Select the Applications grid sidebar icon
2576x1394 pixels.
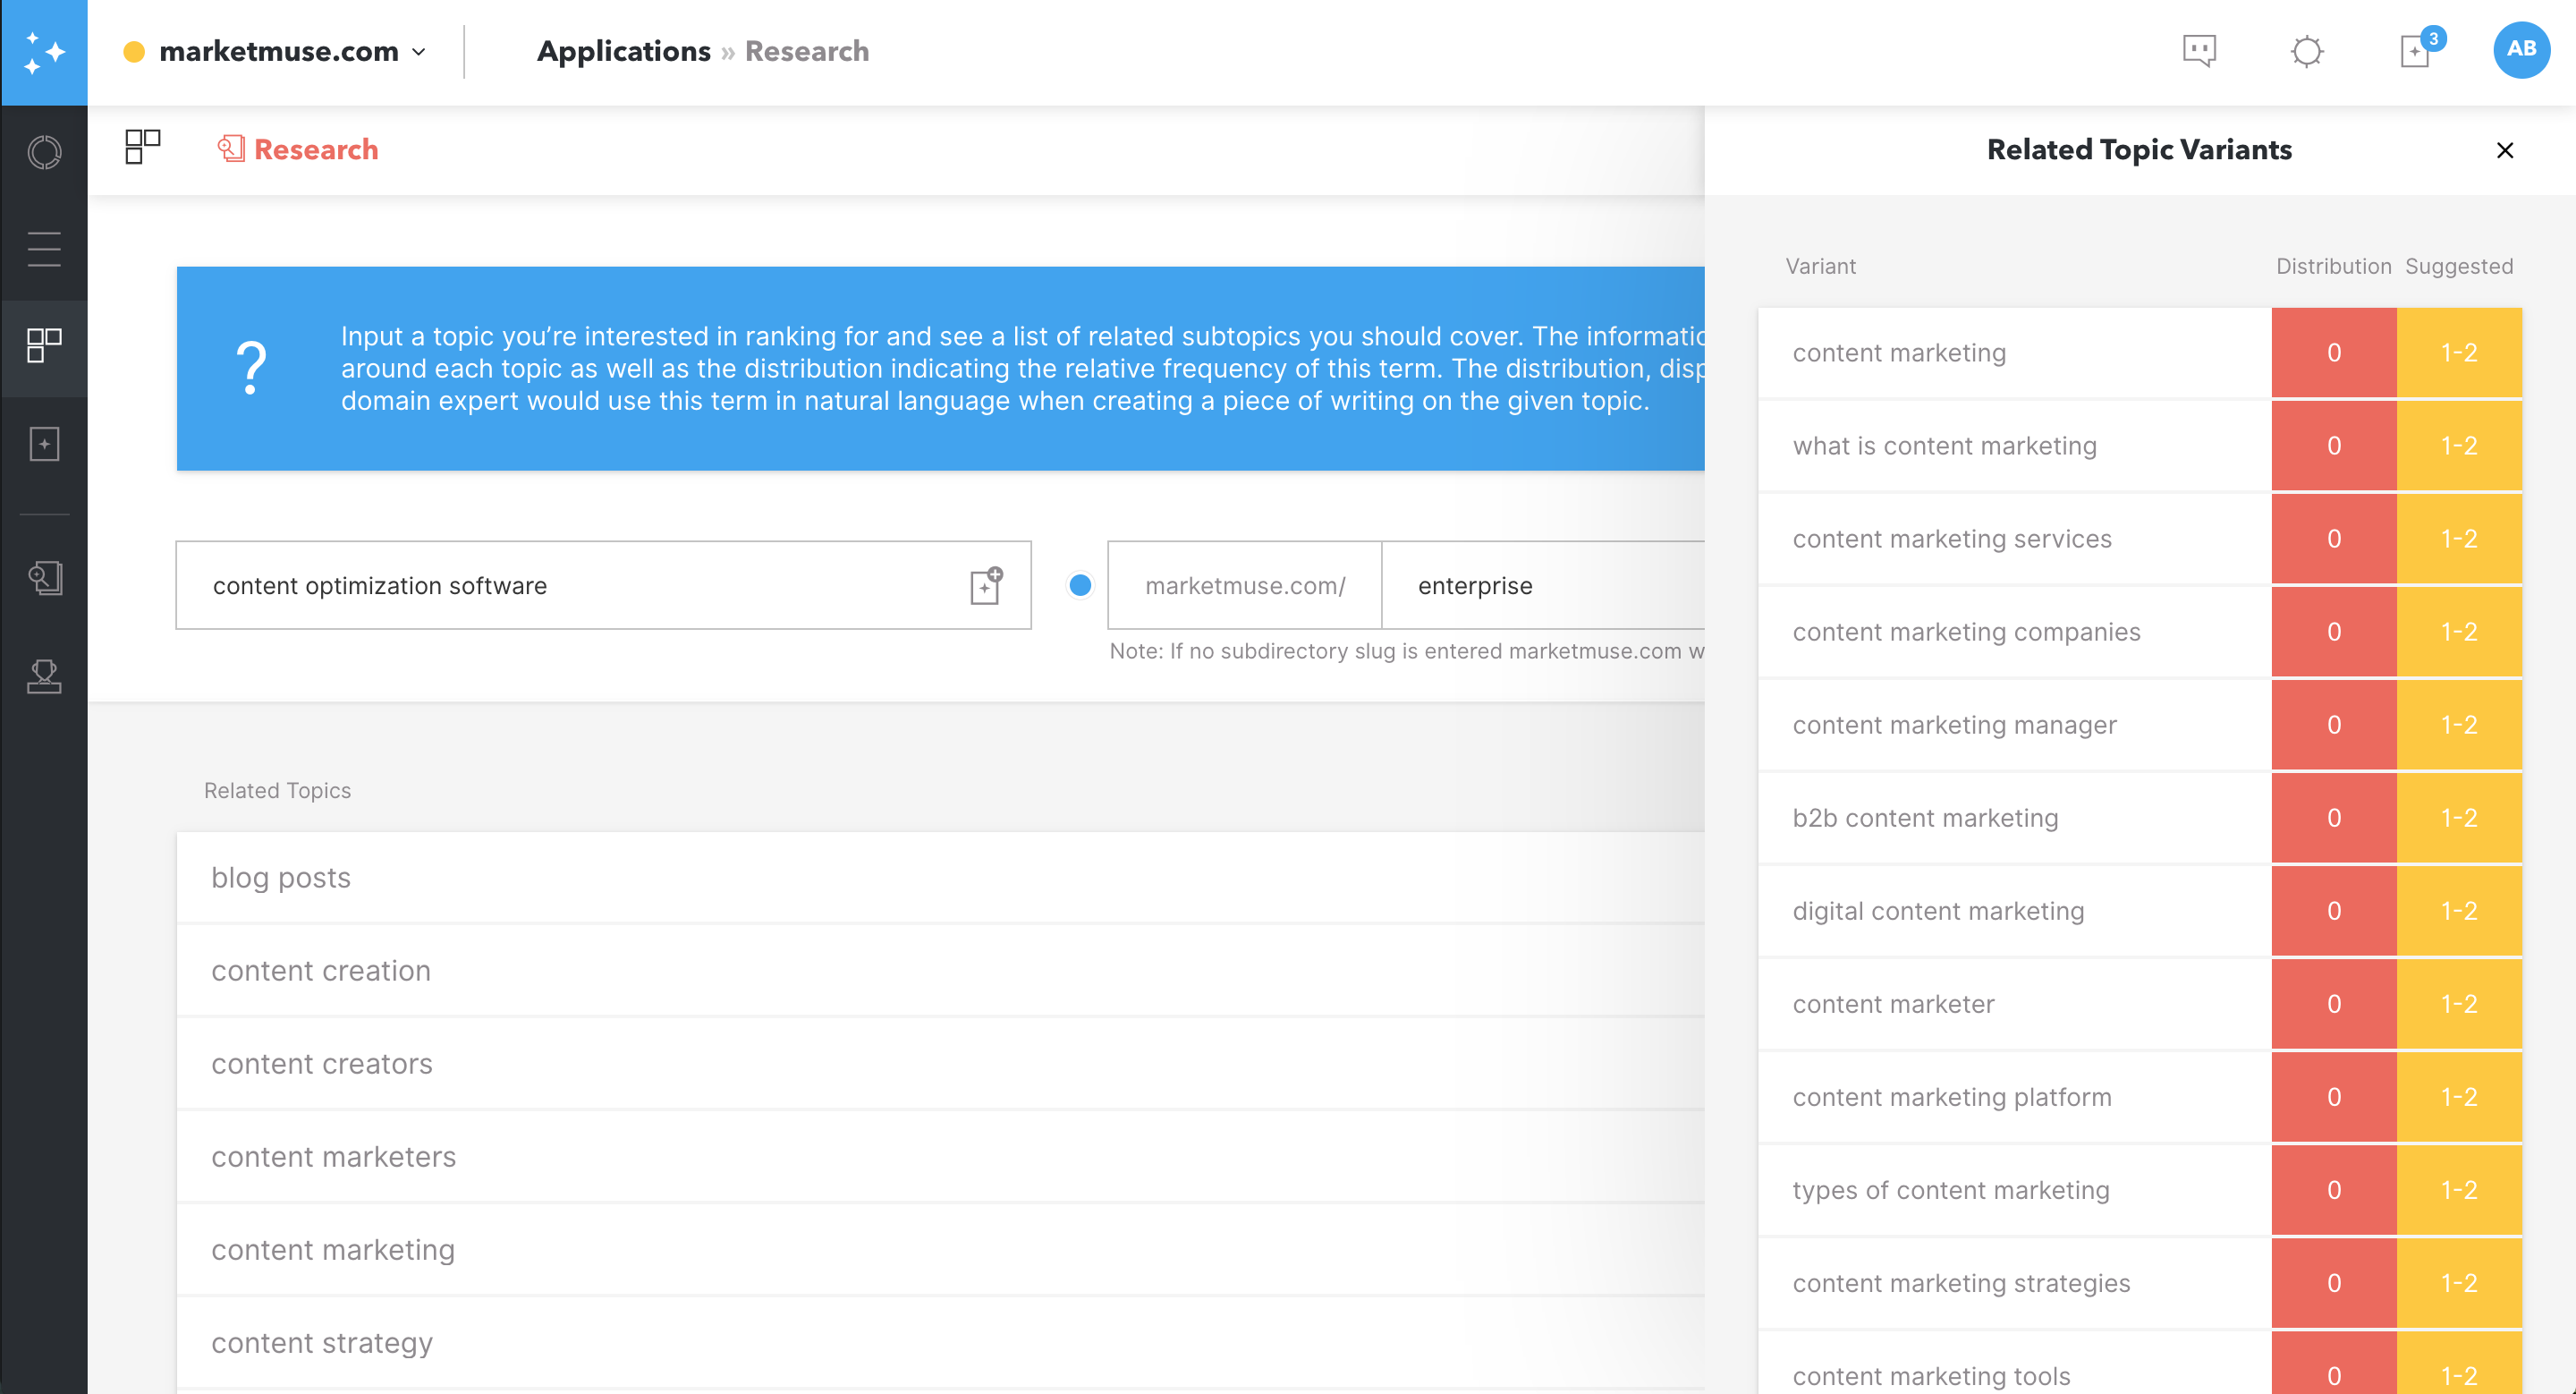pyautogui.click(x=44, y=346)
